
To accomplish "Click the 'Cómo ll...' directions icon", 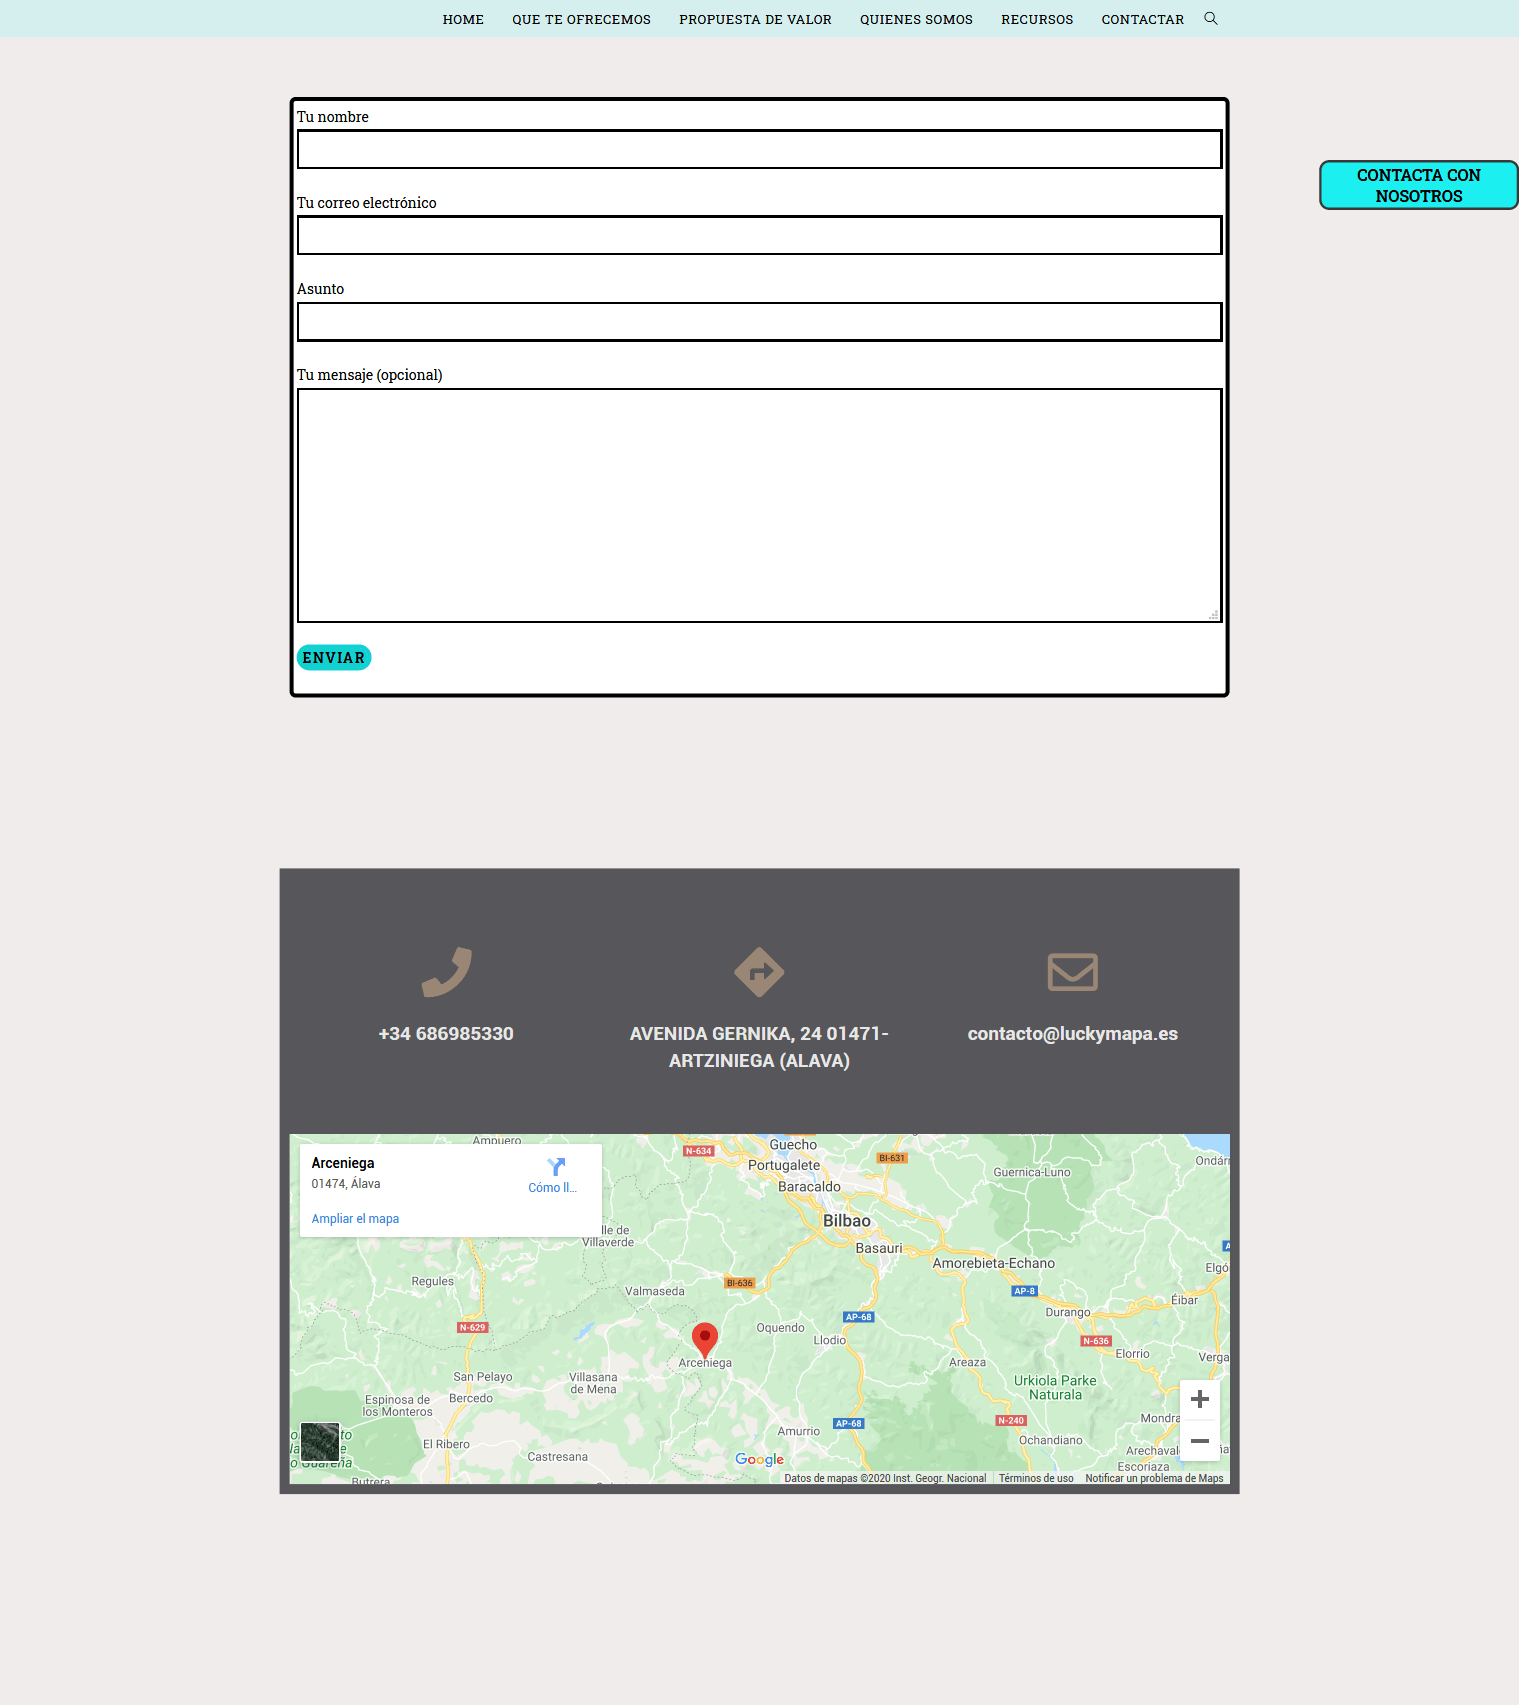I will pos(556,1166).
